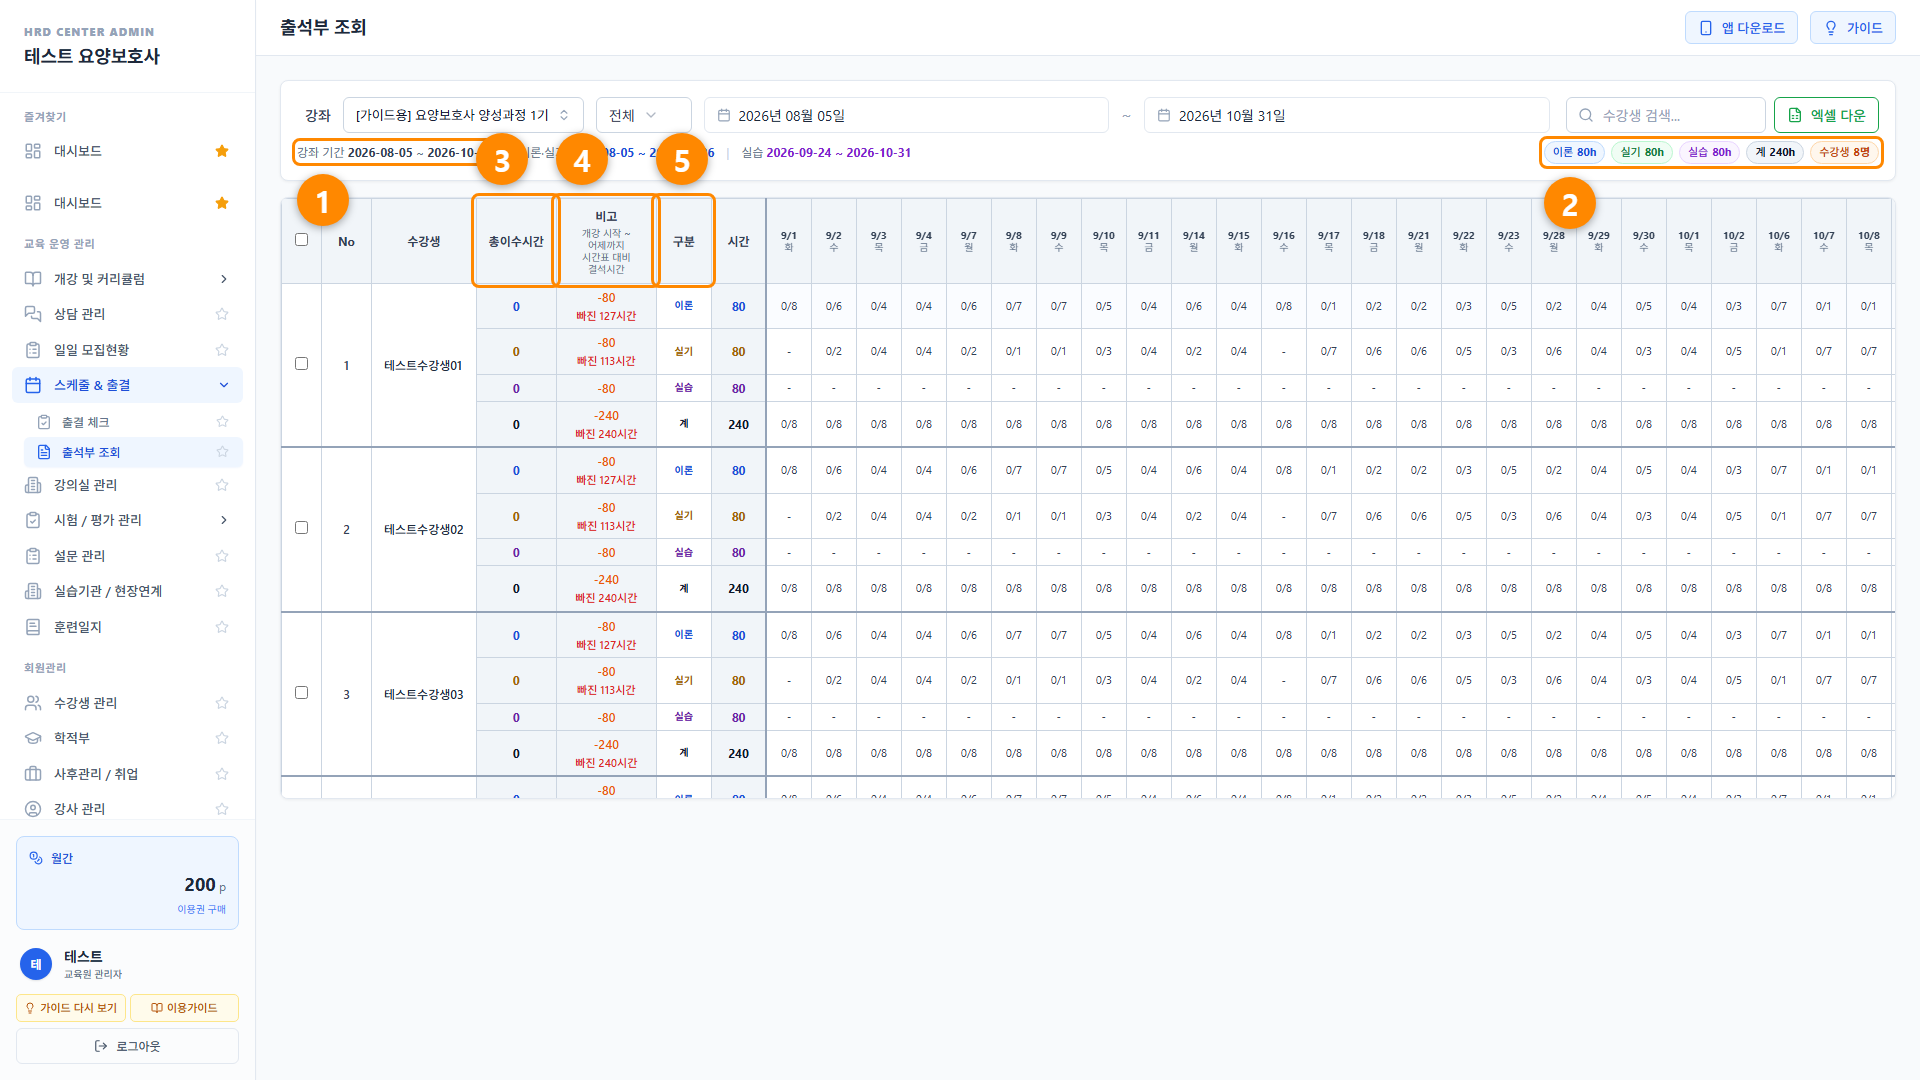This screenshot has width=1920, height=1080.
Task: Click the 엑셀 다운 button
Action: pos(1826,115)
